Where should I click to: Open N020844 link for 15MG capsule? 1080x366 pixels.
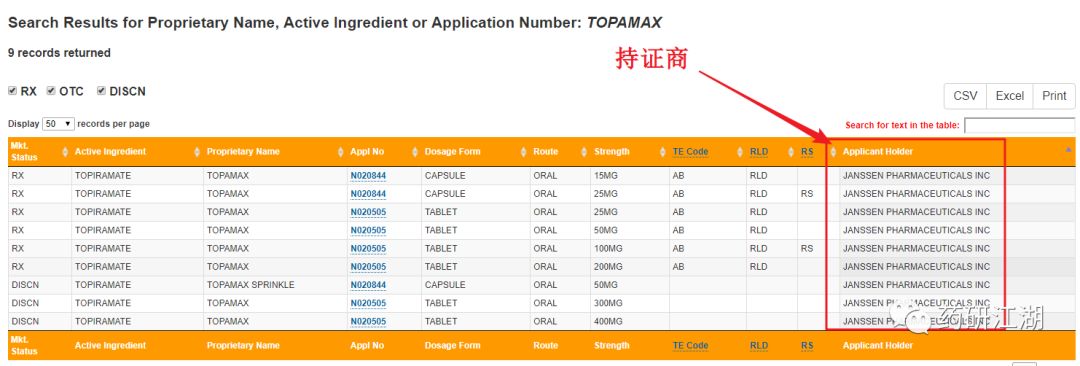[368, 176]
